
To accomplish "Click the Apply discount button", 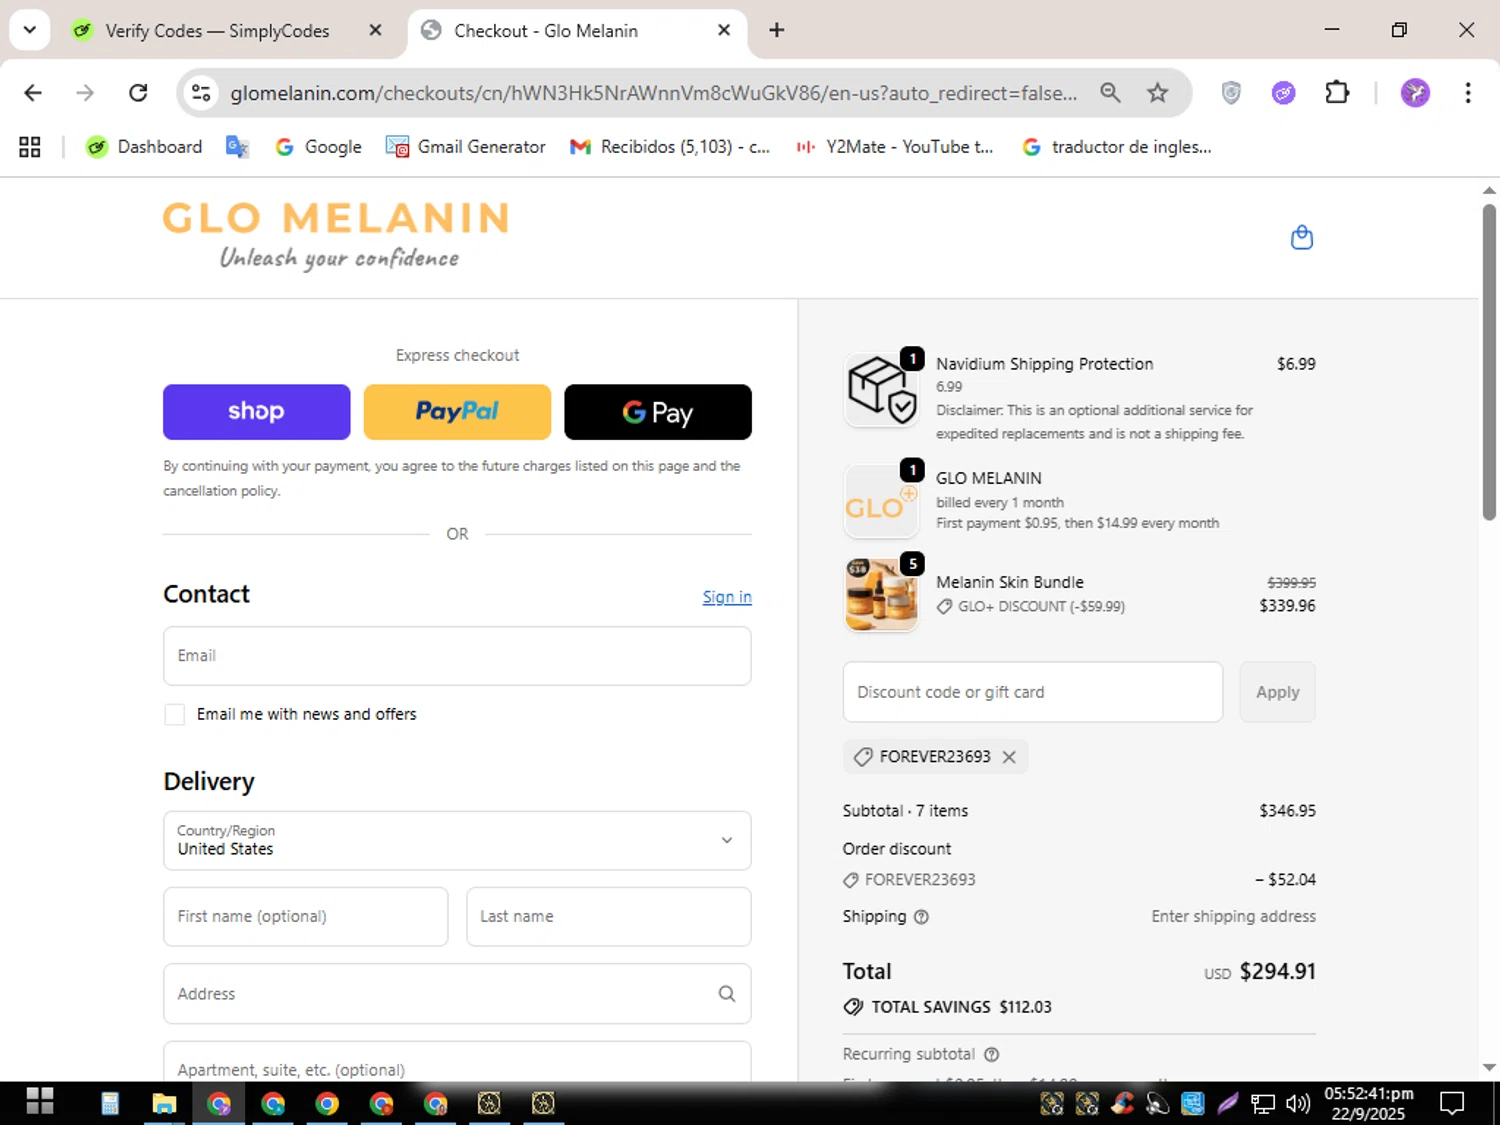I will [1277, 692].
